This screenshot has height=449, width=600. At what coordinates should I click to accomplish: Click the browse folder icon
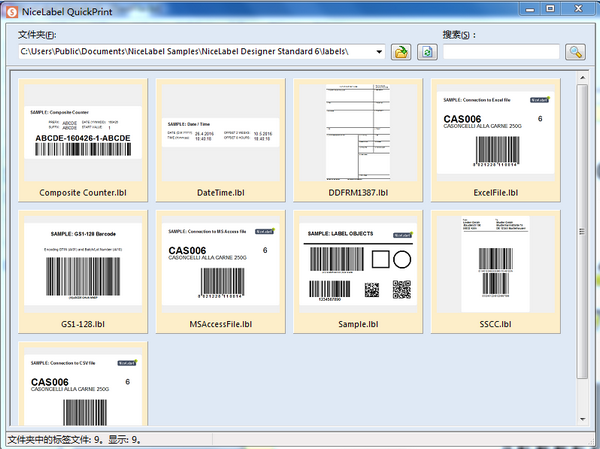coord(401,52)
